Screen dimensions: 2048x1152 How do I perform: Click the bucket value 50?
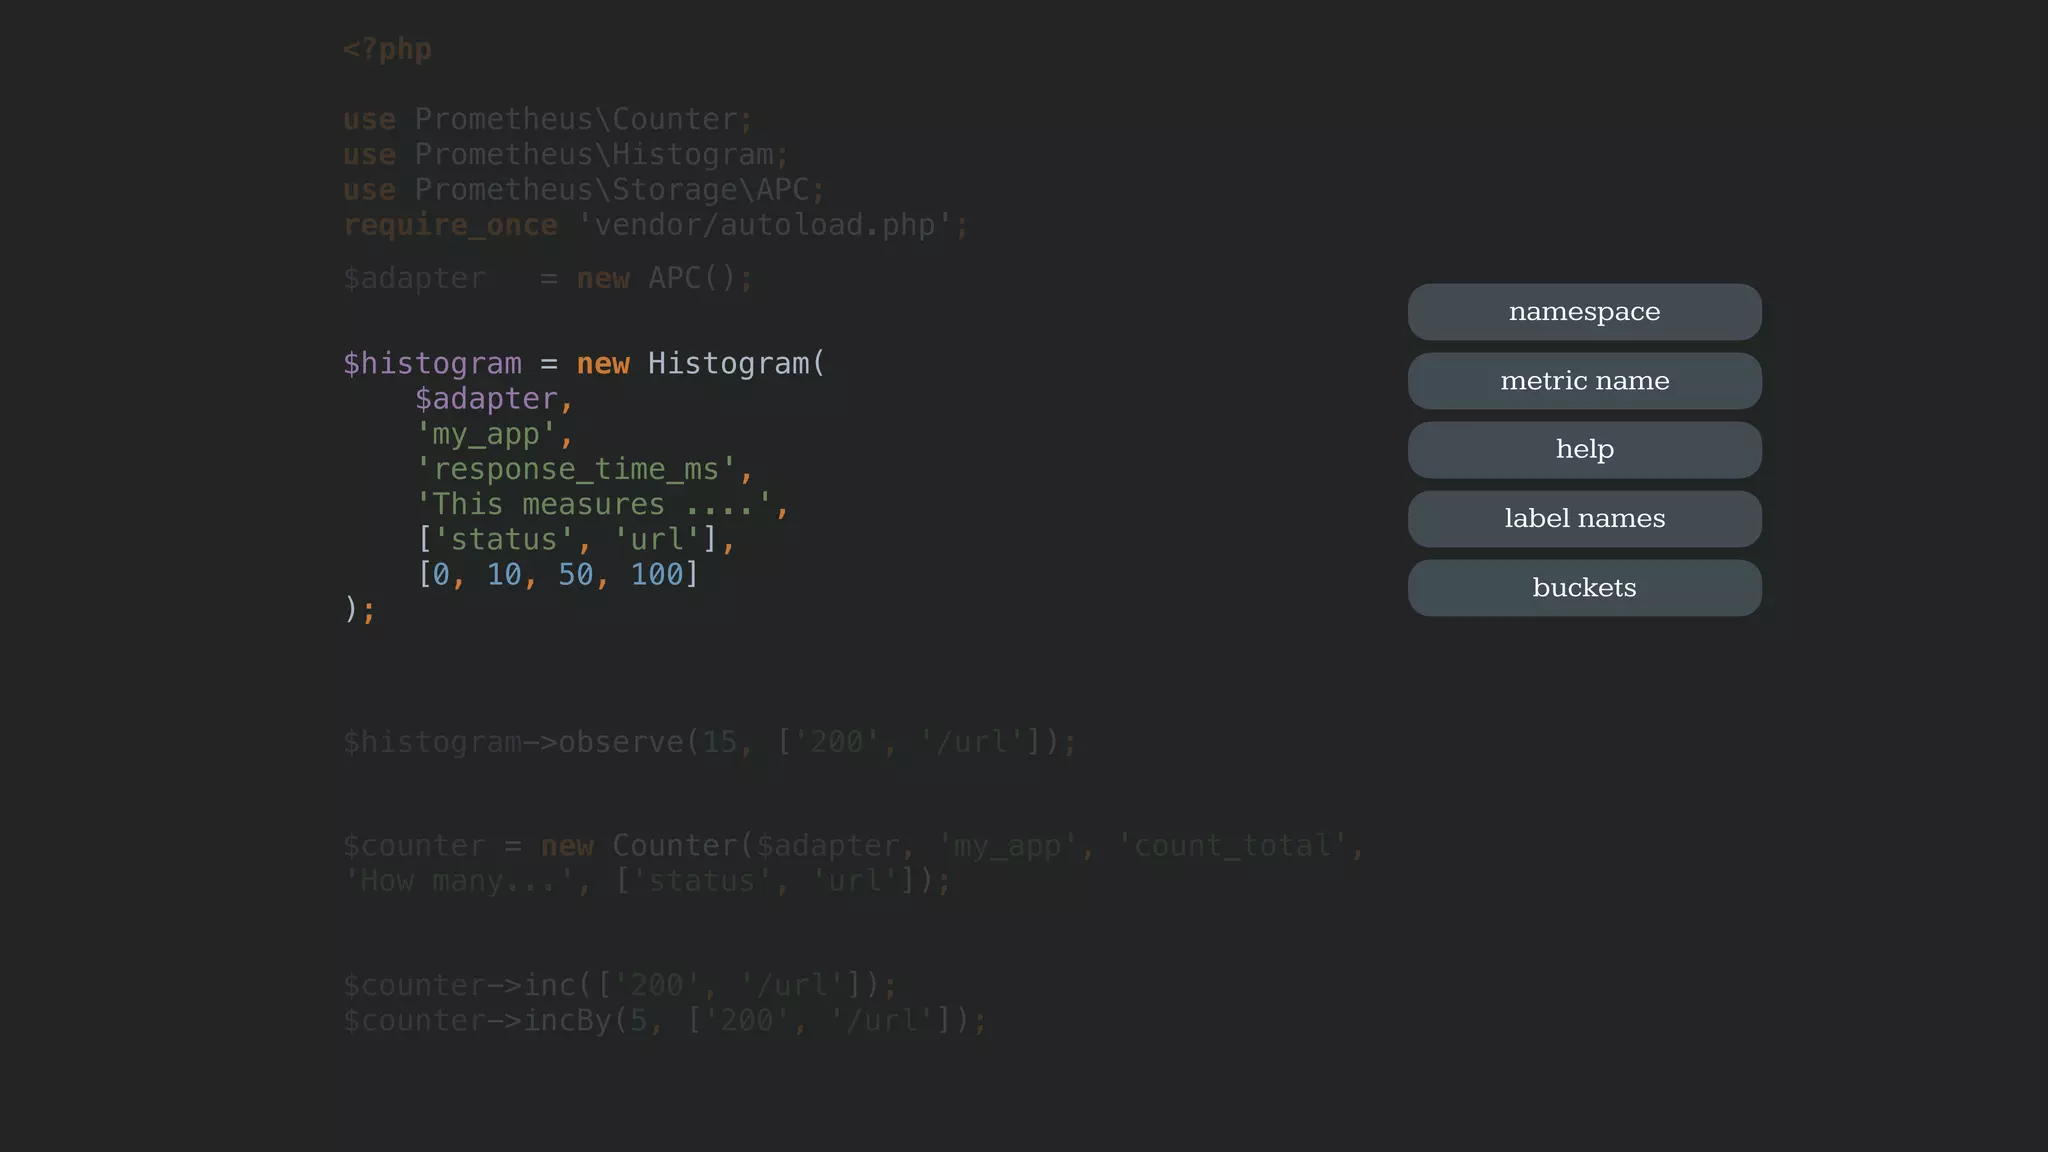coord(576,575)
